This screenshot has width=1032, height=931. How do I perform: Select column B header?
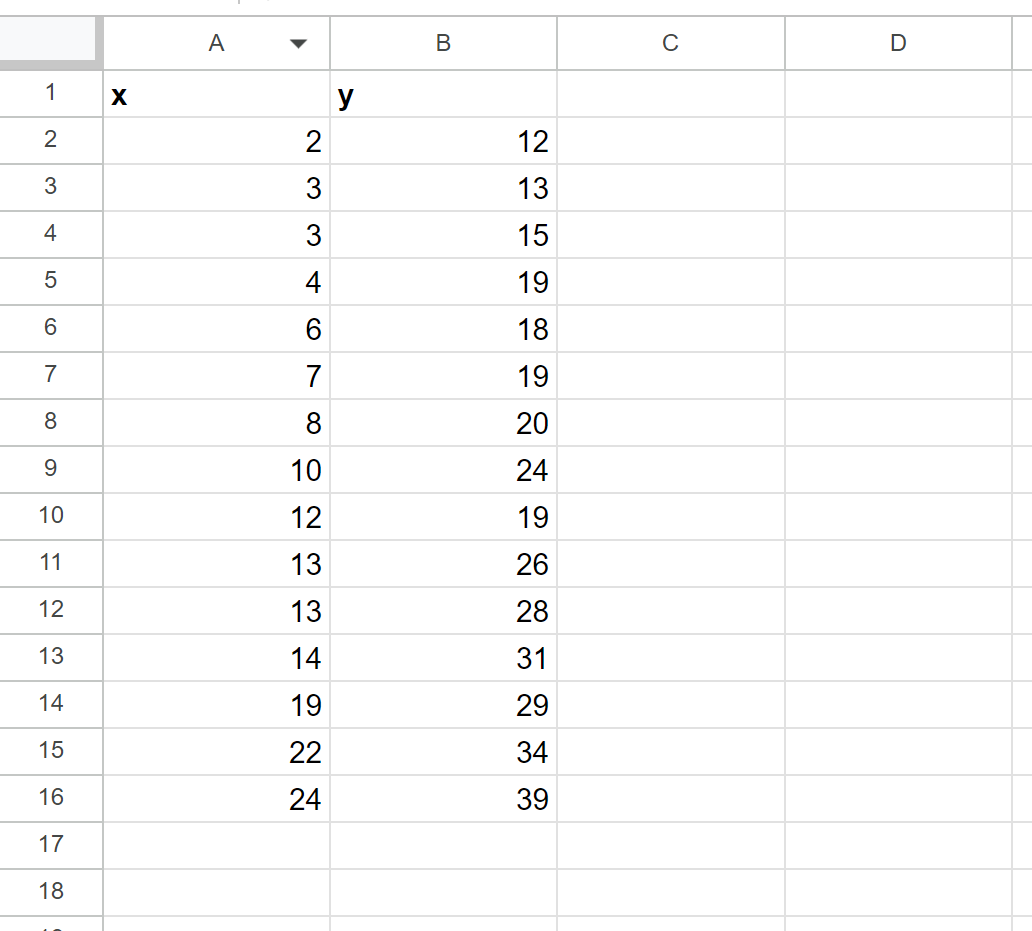[444, 43]
